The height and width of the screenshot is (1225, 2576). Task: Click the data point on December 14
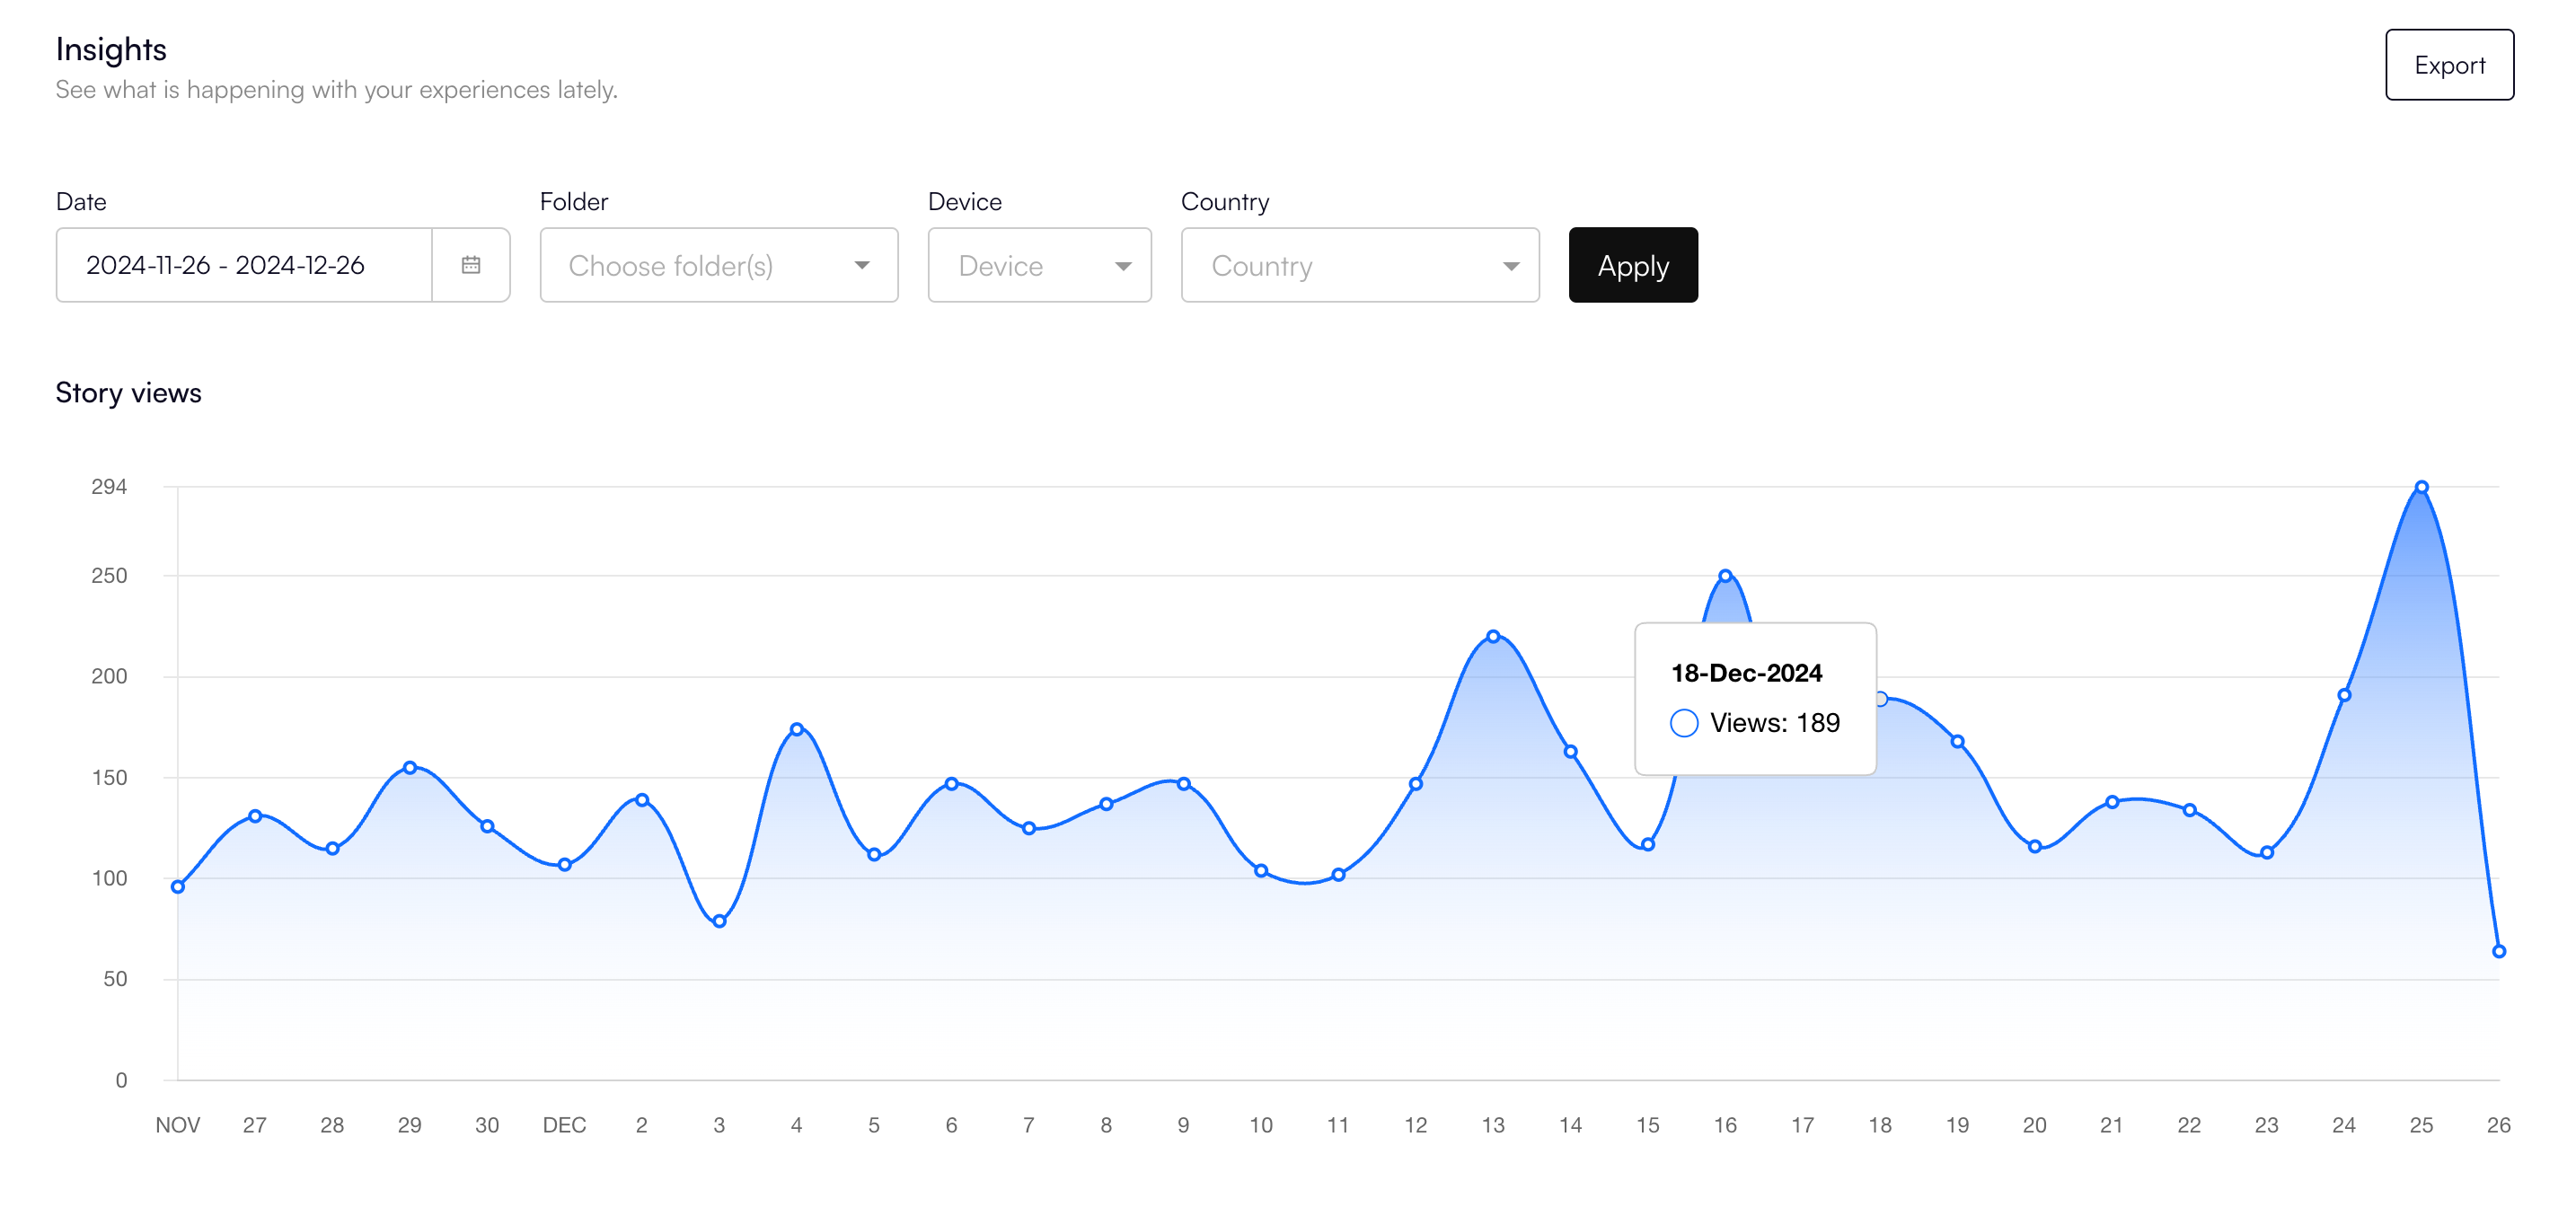[x=1571, y=752]
